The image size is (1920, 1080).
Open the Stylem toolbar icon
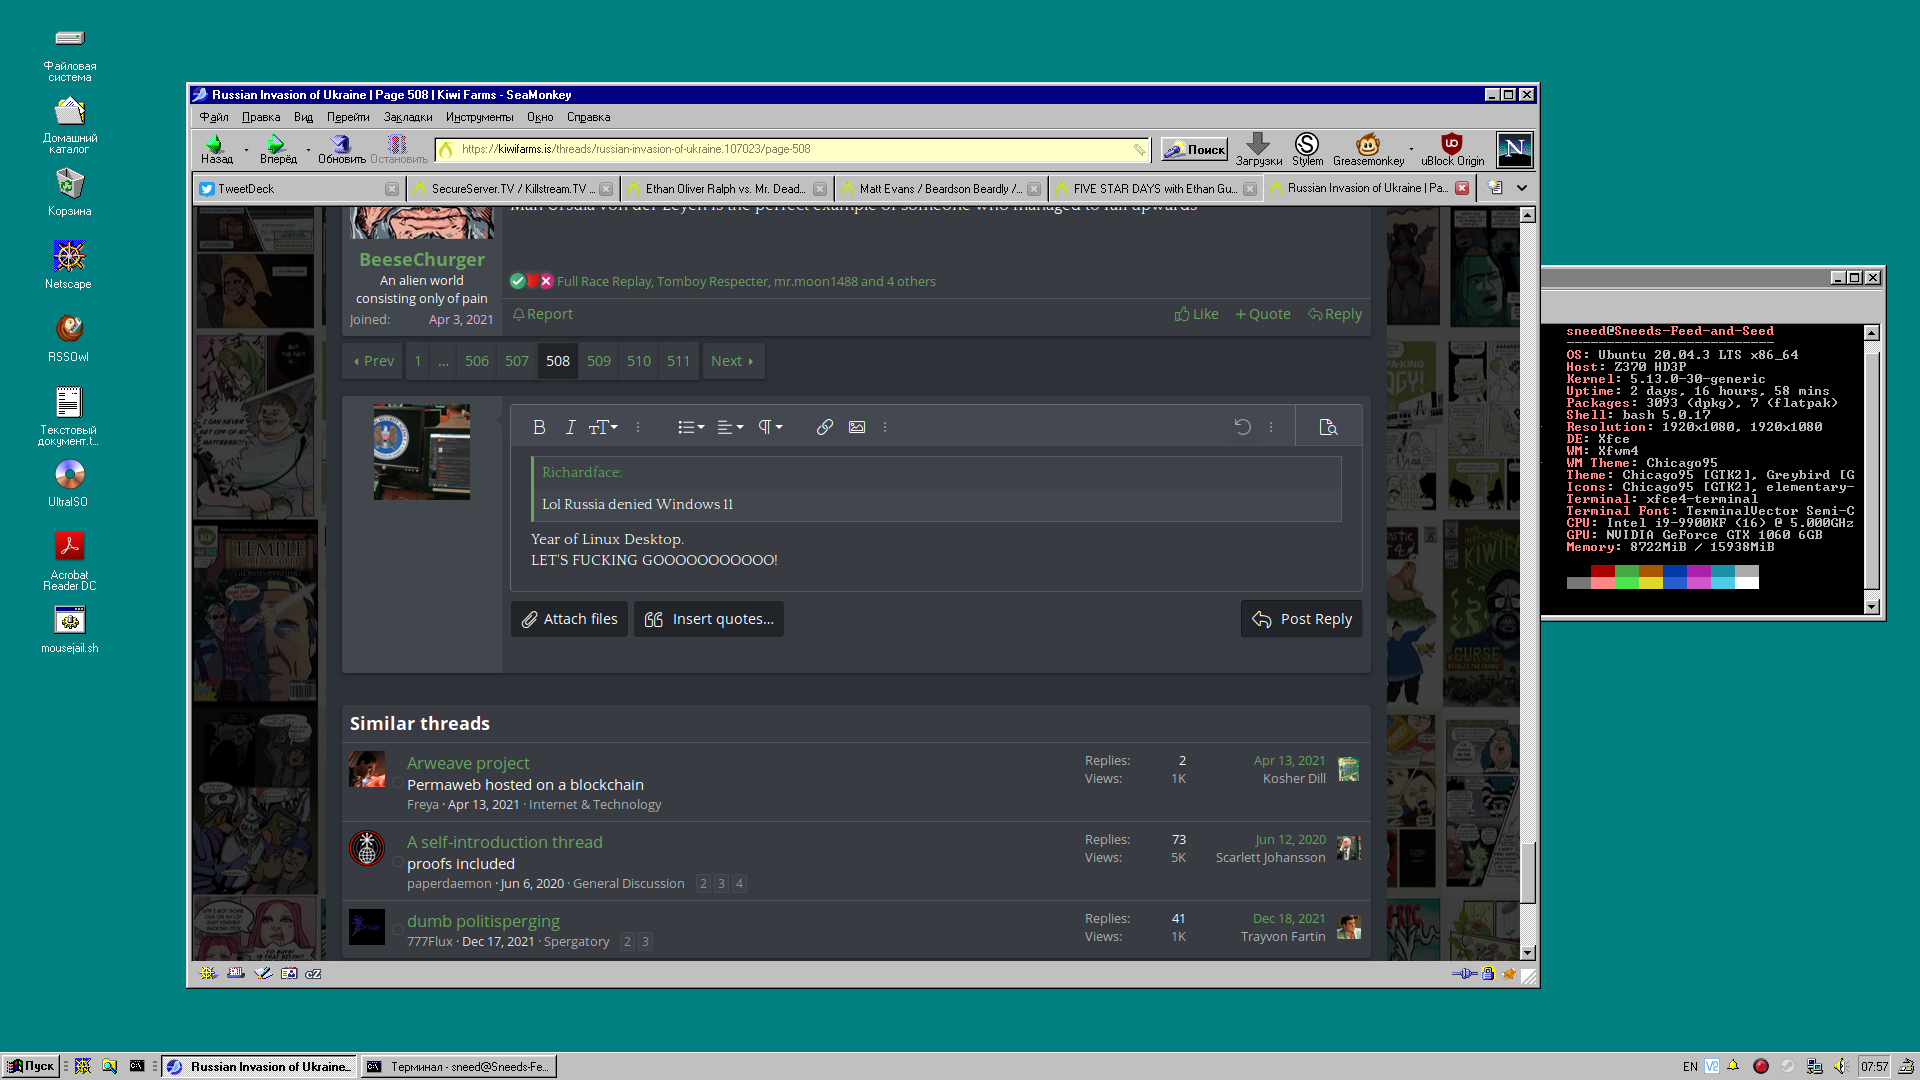[1306, 149]
